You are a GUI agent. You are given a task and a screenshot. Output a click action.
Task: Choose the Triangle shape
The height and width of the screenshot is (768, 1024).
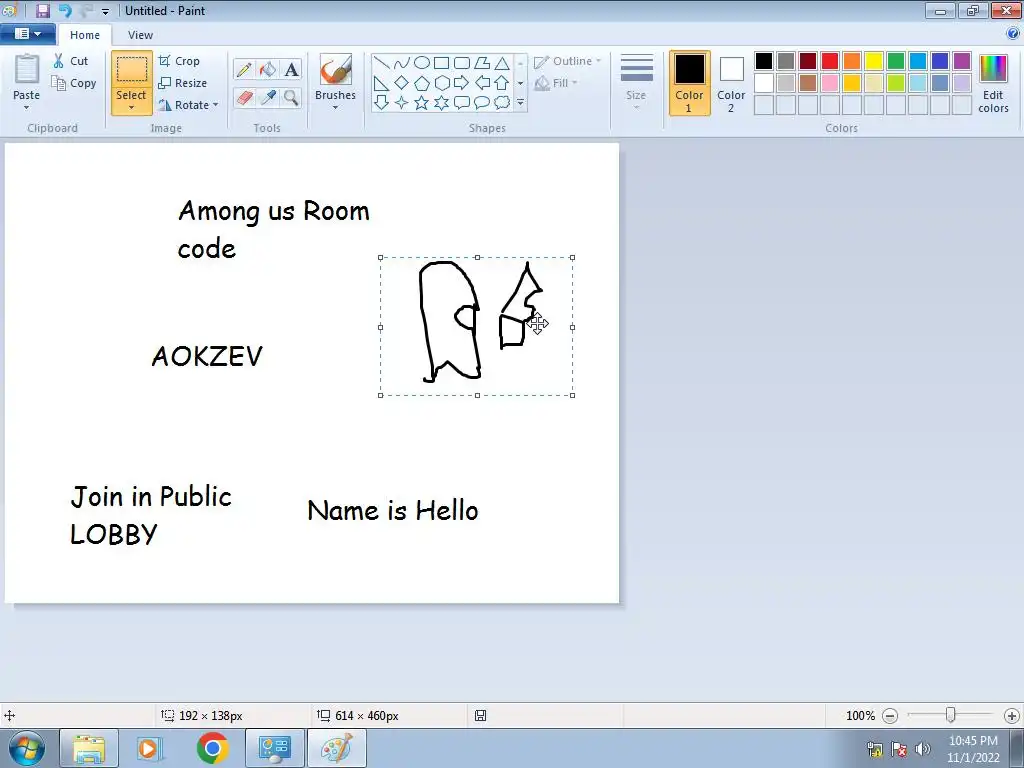pos(502,63)
